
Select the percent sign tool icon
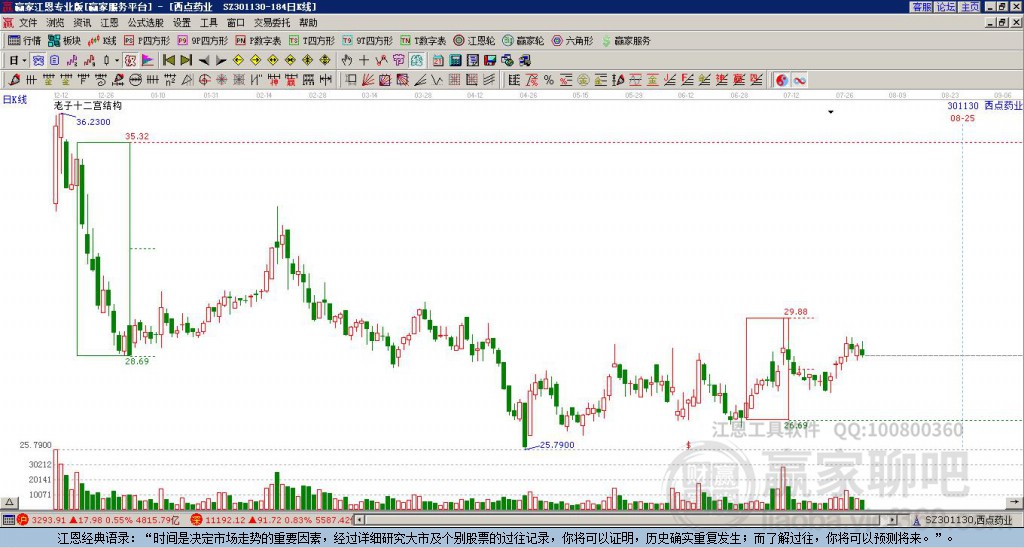point(549,80)
